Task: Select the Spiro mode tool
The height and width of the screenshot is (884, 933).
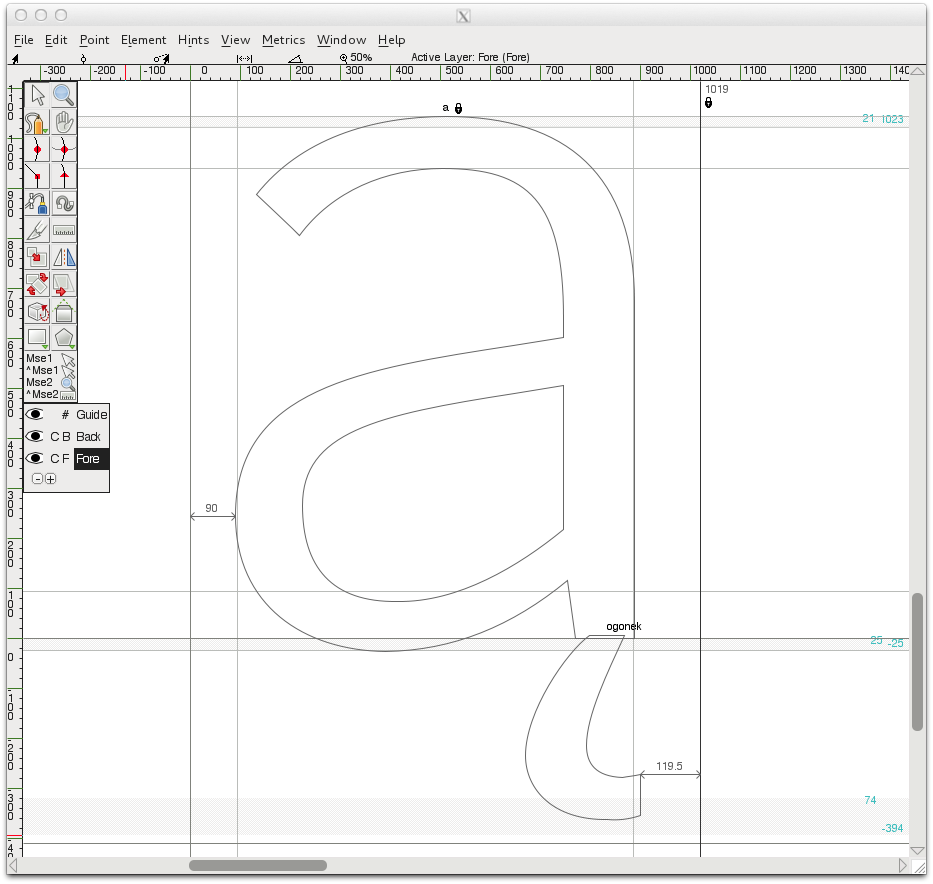Action: 64,204
